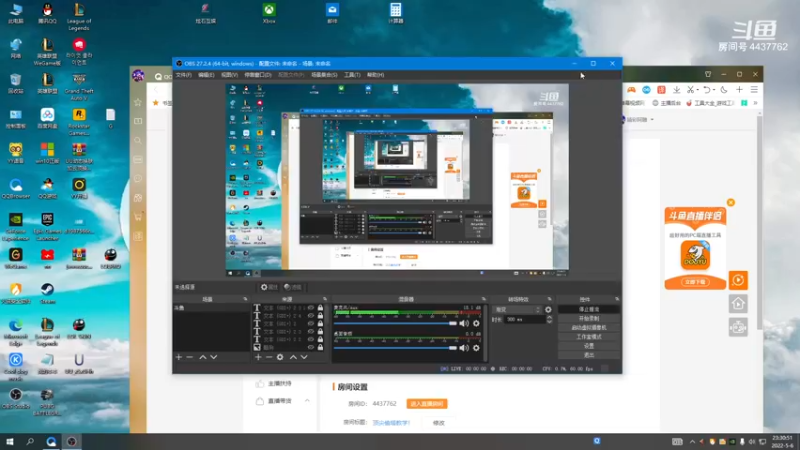Toggle browser night mode moon icon
Image resolution: width=800 pixels, height=450 pixels.
[x=723, y=90]
